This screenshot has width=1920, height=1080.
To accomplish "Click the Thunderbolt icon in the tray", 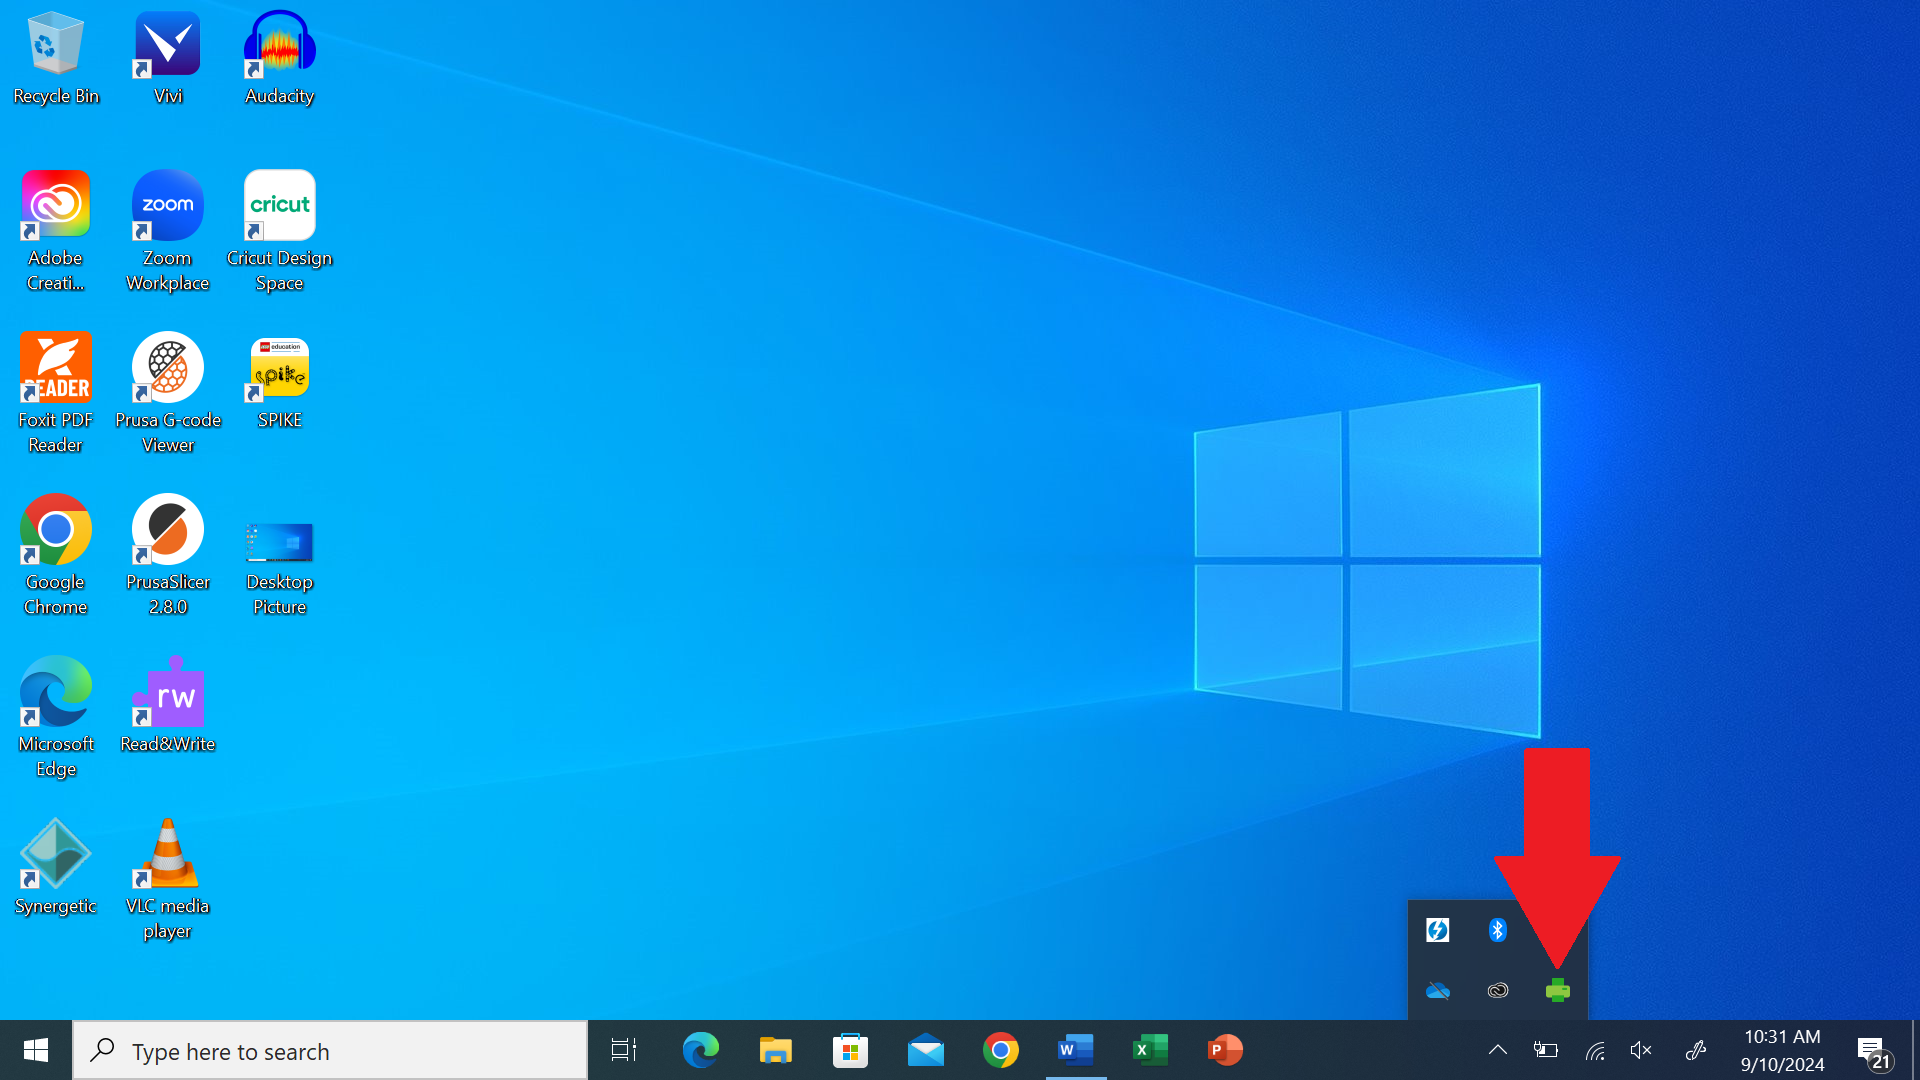I will click(x=1438, y=929).
